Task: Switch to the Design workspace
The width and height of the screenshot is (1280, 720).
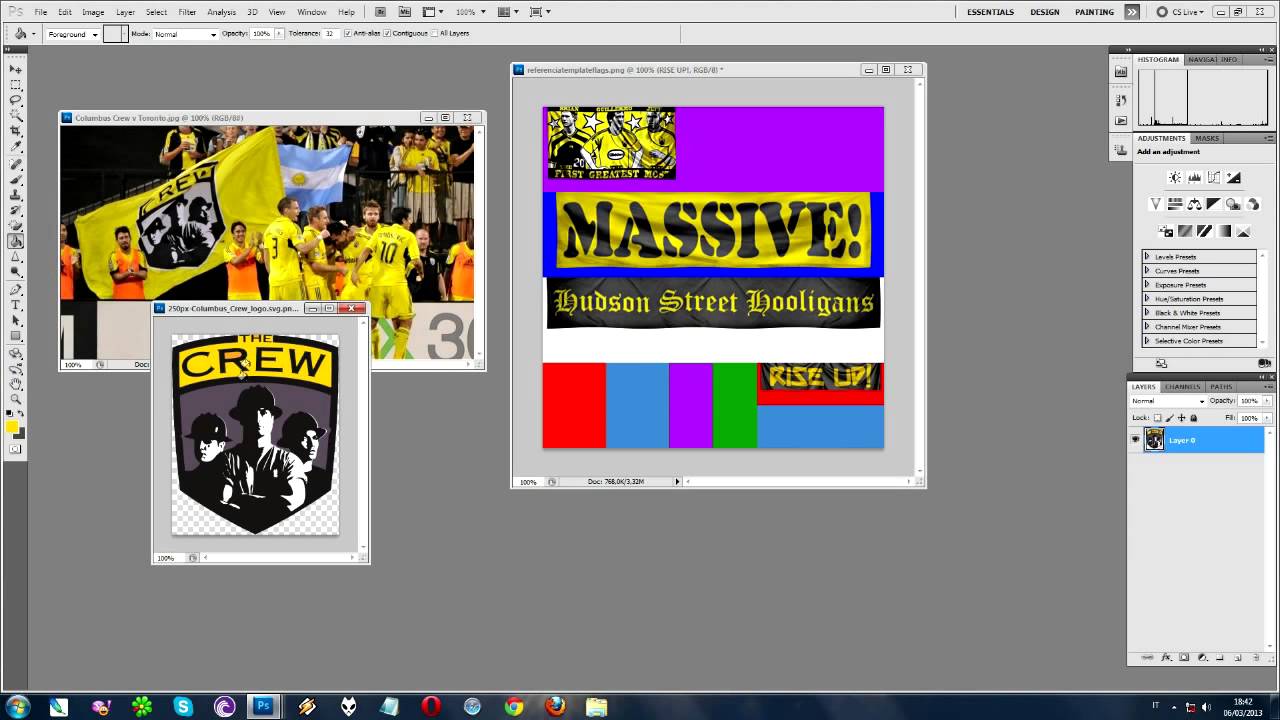Action: click(x=1044, y=12)
